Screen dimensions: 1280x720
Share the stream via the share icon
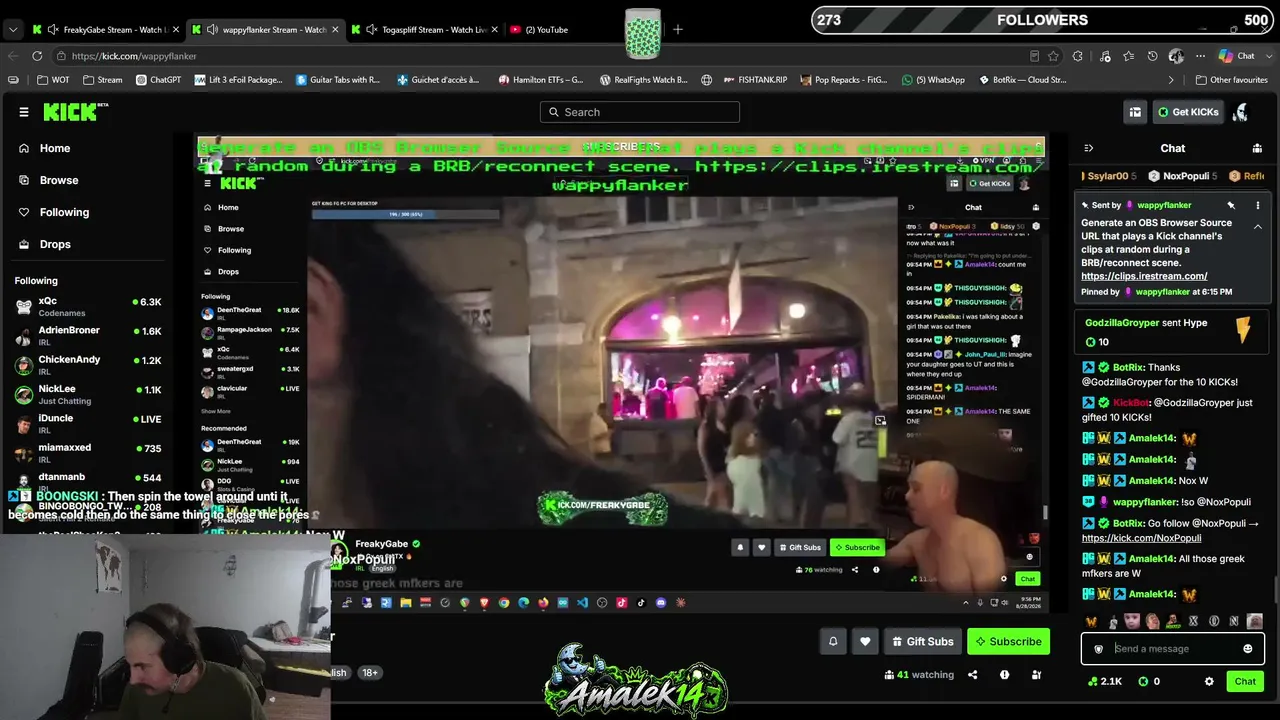click(972, 675)
